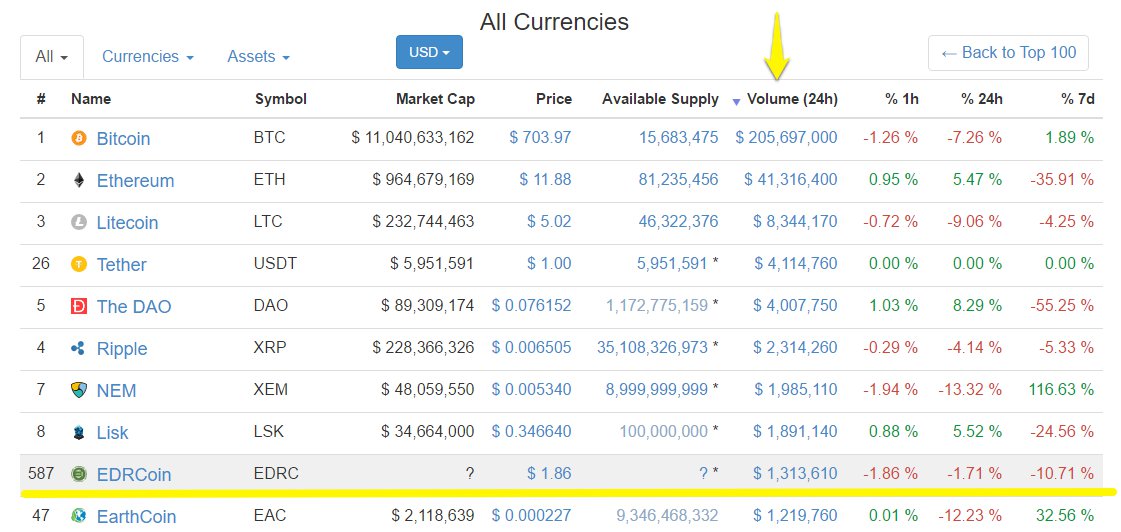Click EDRCoin price $ 1.86
This screenshot has height=532, width=1121.
550,473
